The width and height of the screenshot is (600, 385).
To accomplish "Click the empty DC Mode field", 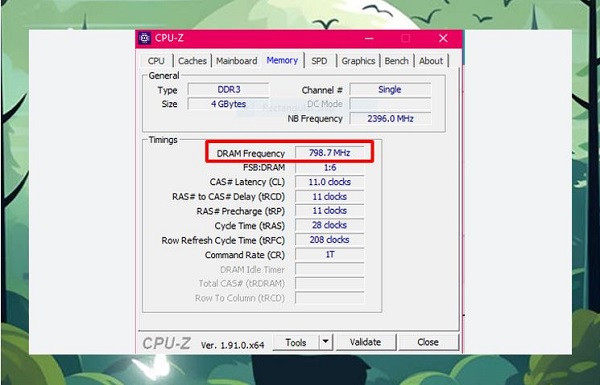I will pyautogui.click(x=390, y=104).
